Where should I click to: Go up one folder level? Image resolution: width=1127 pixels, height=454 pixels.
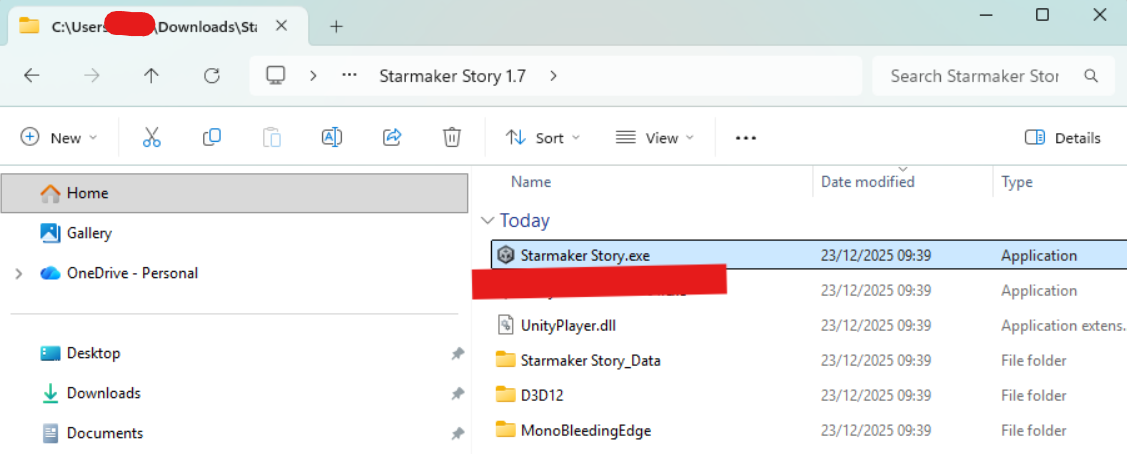click(151, 75)
